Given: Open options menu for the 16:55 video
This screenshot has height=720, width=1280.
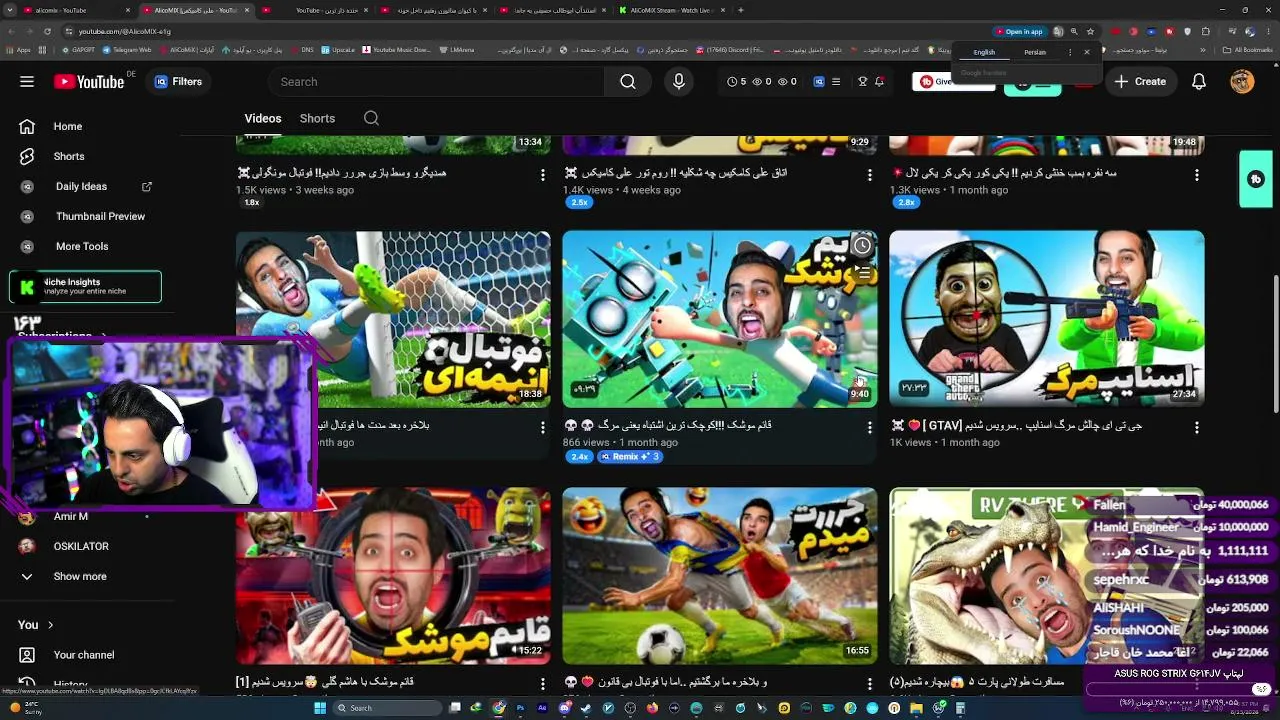Looking at the screenshot, I should (x=870, y=684).
